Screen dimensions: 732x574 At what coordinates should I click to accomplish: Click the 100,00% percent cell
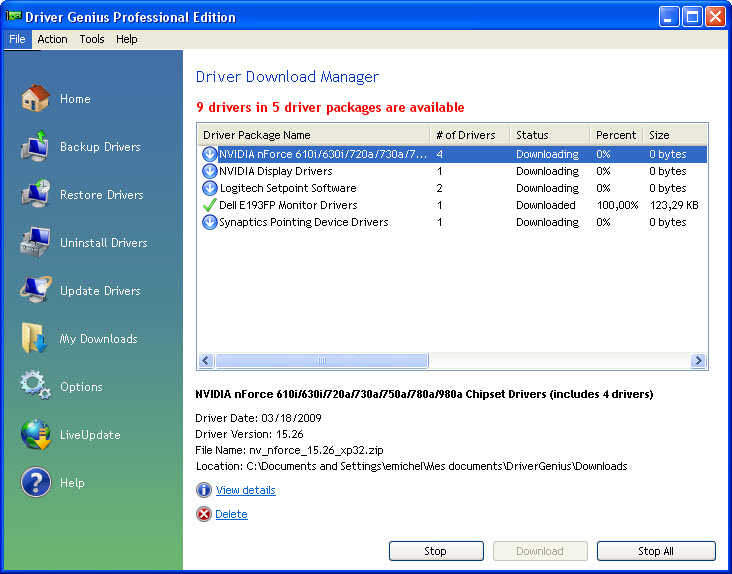[617, 205]
